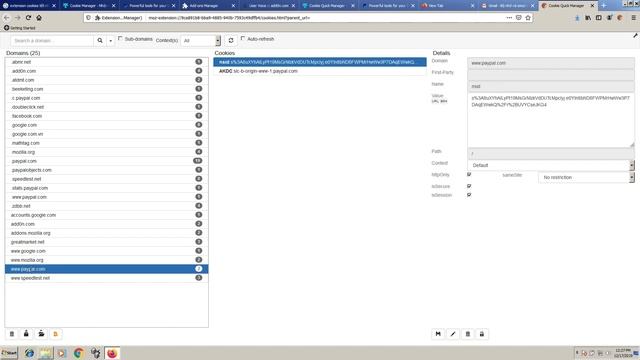This screenshot has width=640, height=360.
Task: Open the Context(s) All dropdown
Action: [x=200, y=40]
